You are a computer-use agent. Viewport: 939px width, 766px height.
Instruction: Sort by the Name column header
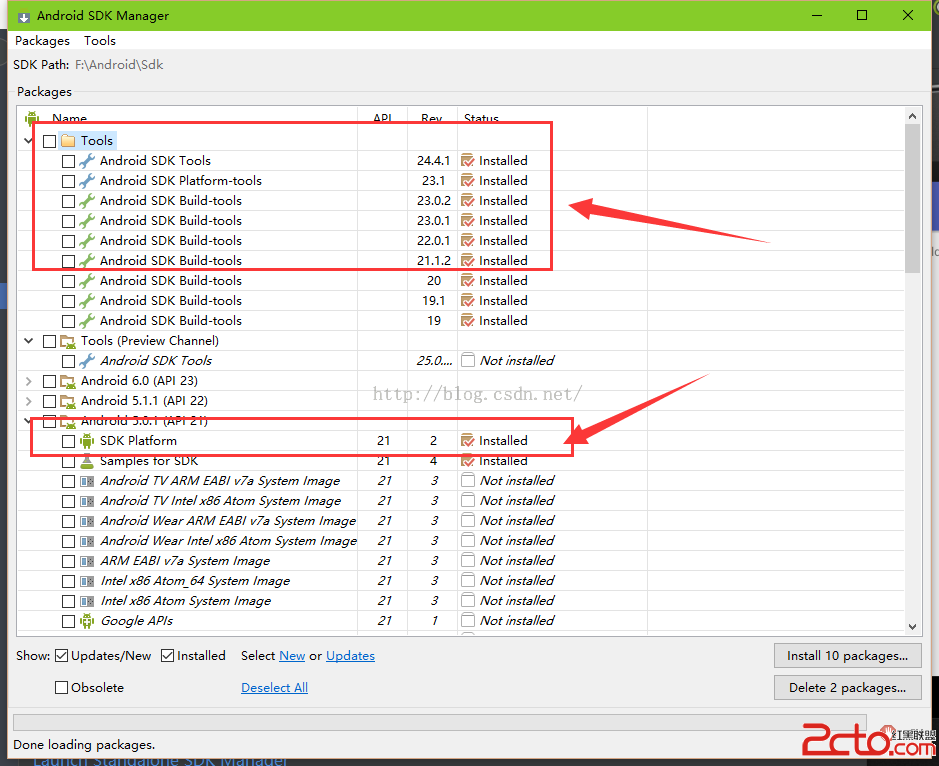click(x=69, y=118)
